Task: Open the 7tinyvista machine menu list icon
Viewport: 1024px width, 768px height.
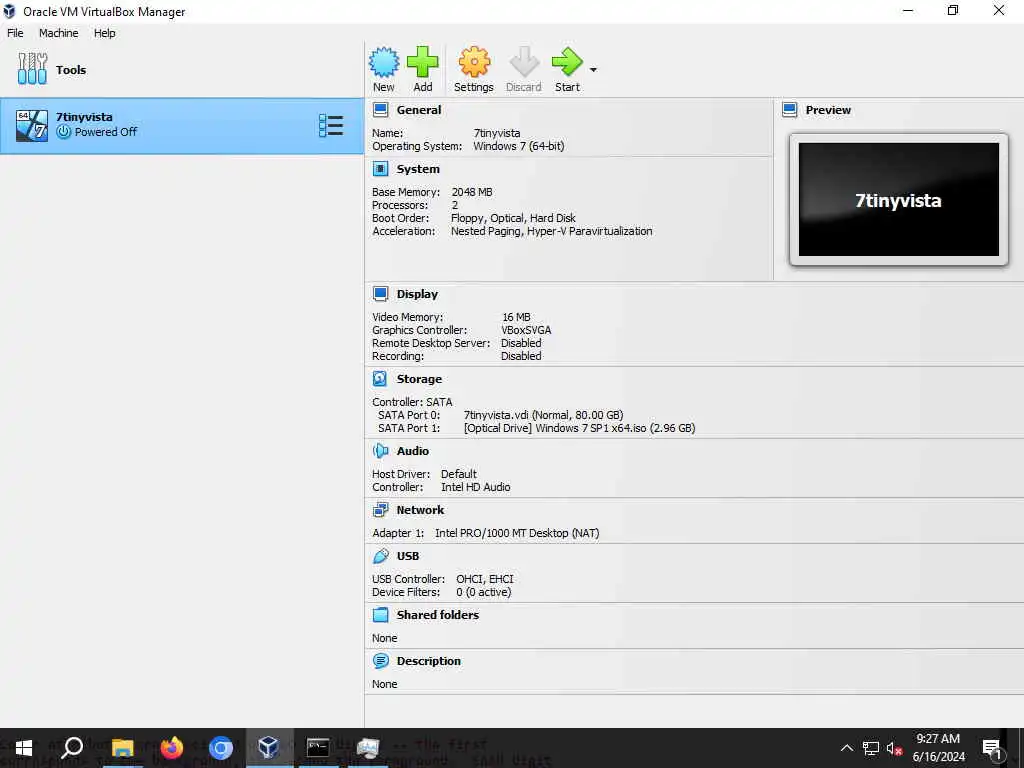Action: (x=331, y=125)
